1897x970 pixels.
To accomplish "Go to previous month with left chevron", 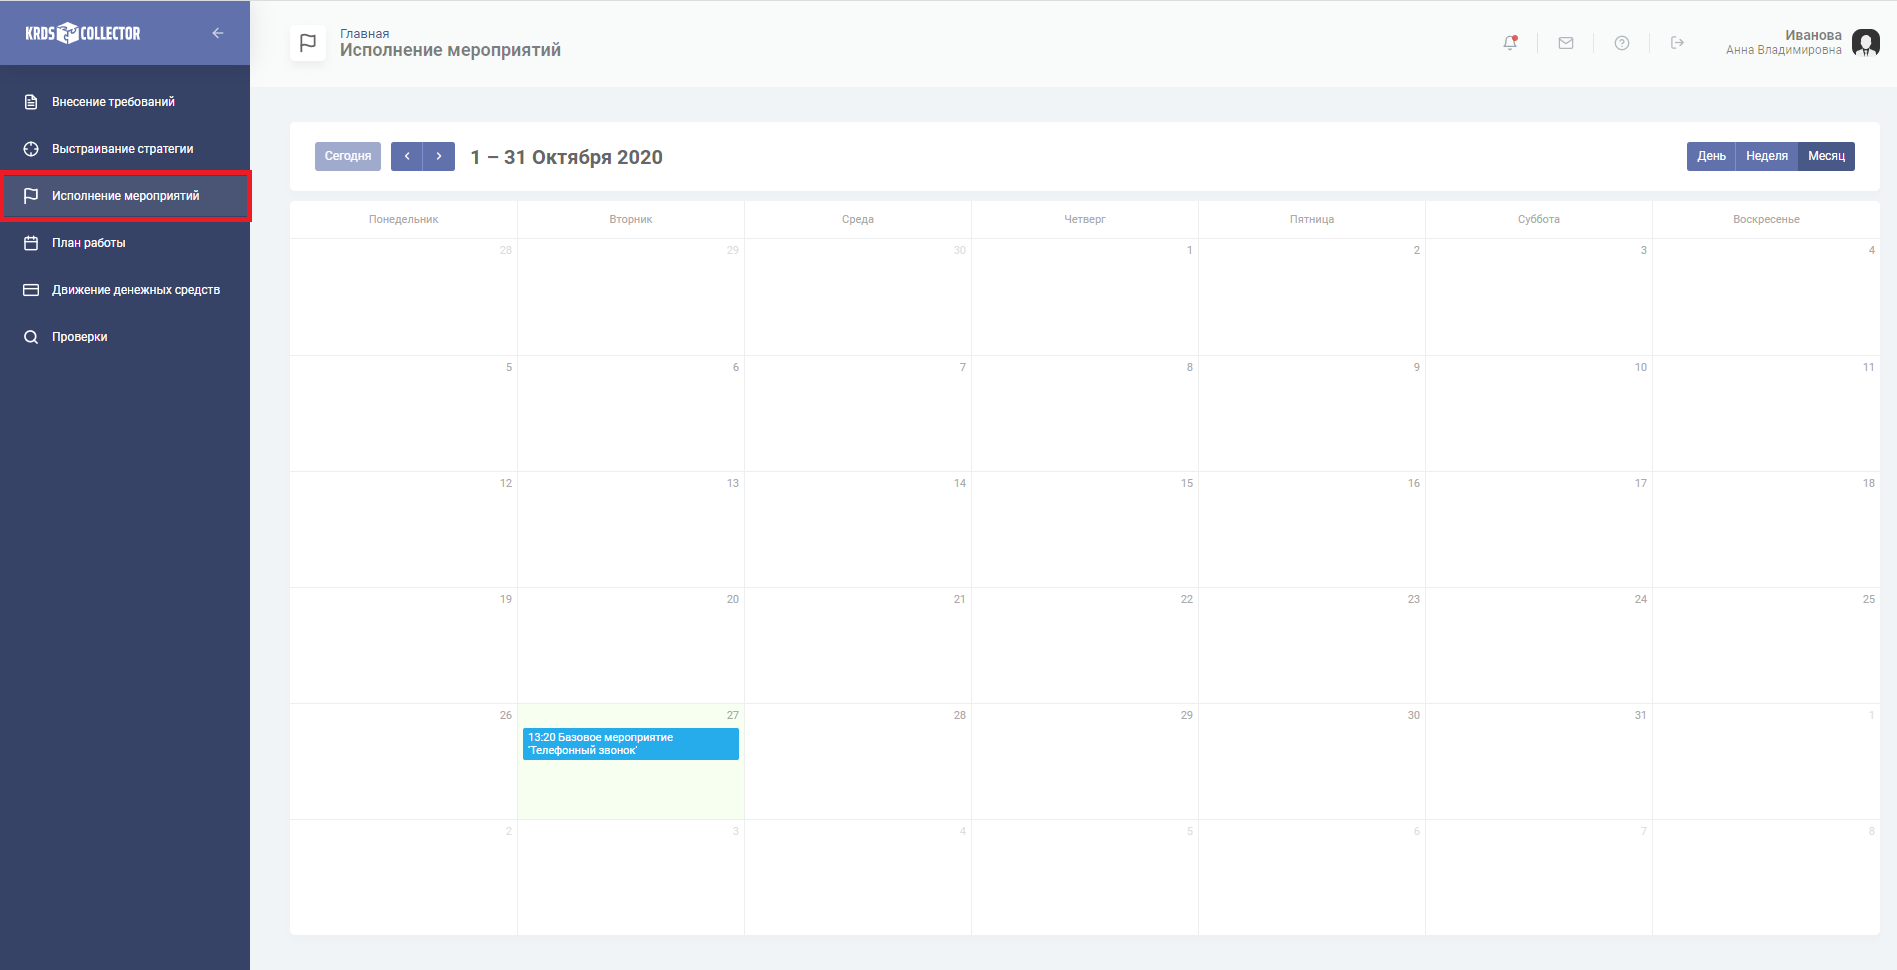I will [407, 156].
